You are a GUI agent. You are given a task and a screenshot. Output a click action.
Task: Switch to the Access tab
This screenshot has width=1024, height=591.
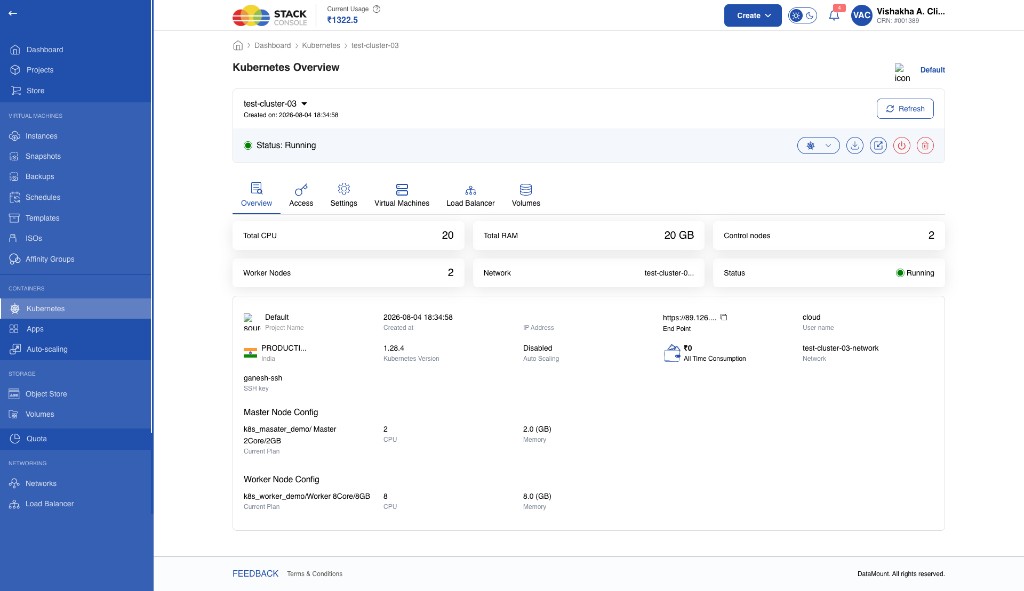point(301,195)
